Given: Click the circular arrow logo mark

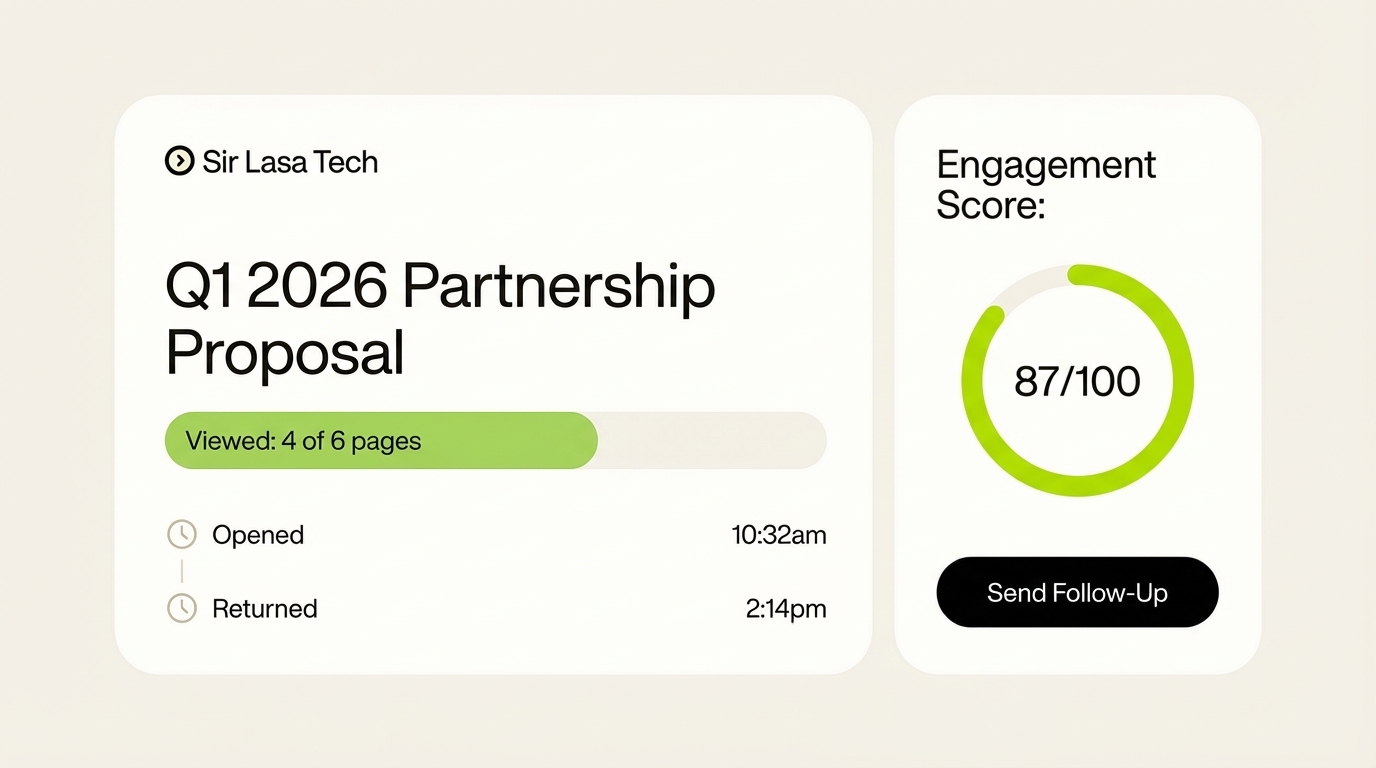Looking at the screenshot, I should point(178,161).
